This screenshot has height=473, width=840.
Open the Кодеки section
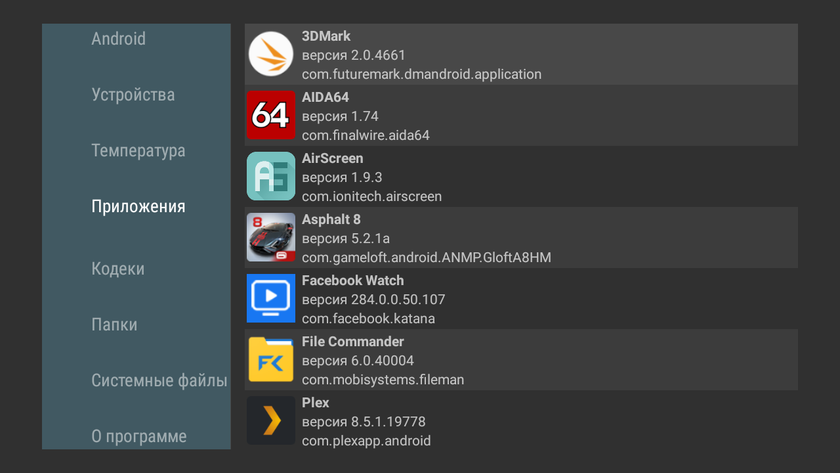coord(118,269)
